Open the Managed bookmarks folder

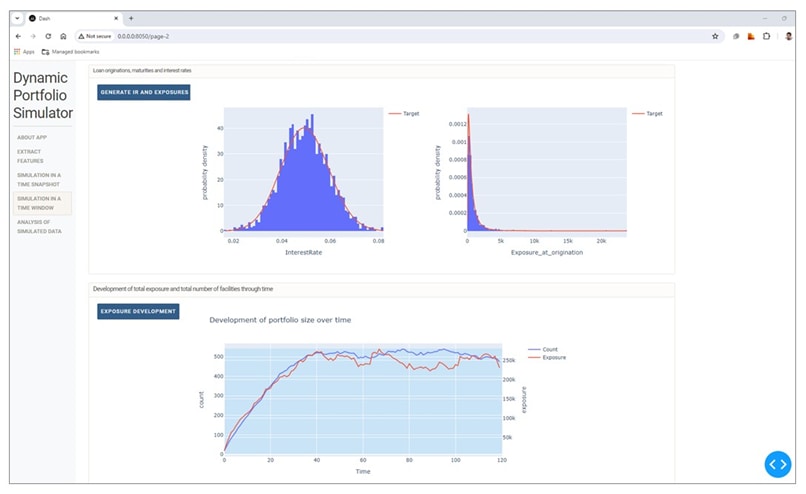[70, 51]
